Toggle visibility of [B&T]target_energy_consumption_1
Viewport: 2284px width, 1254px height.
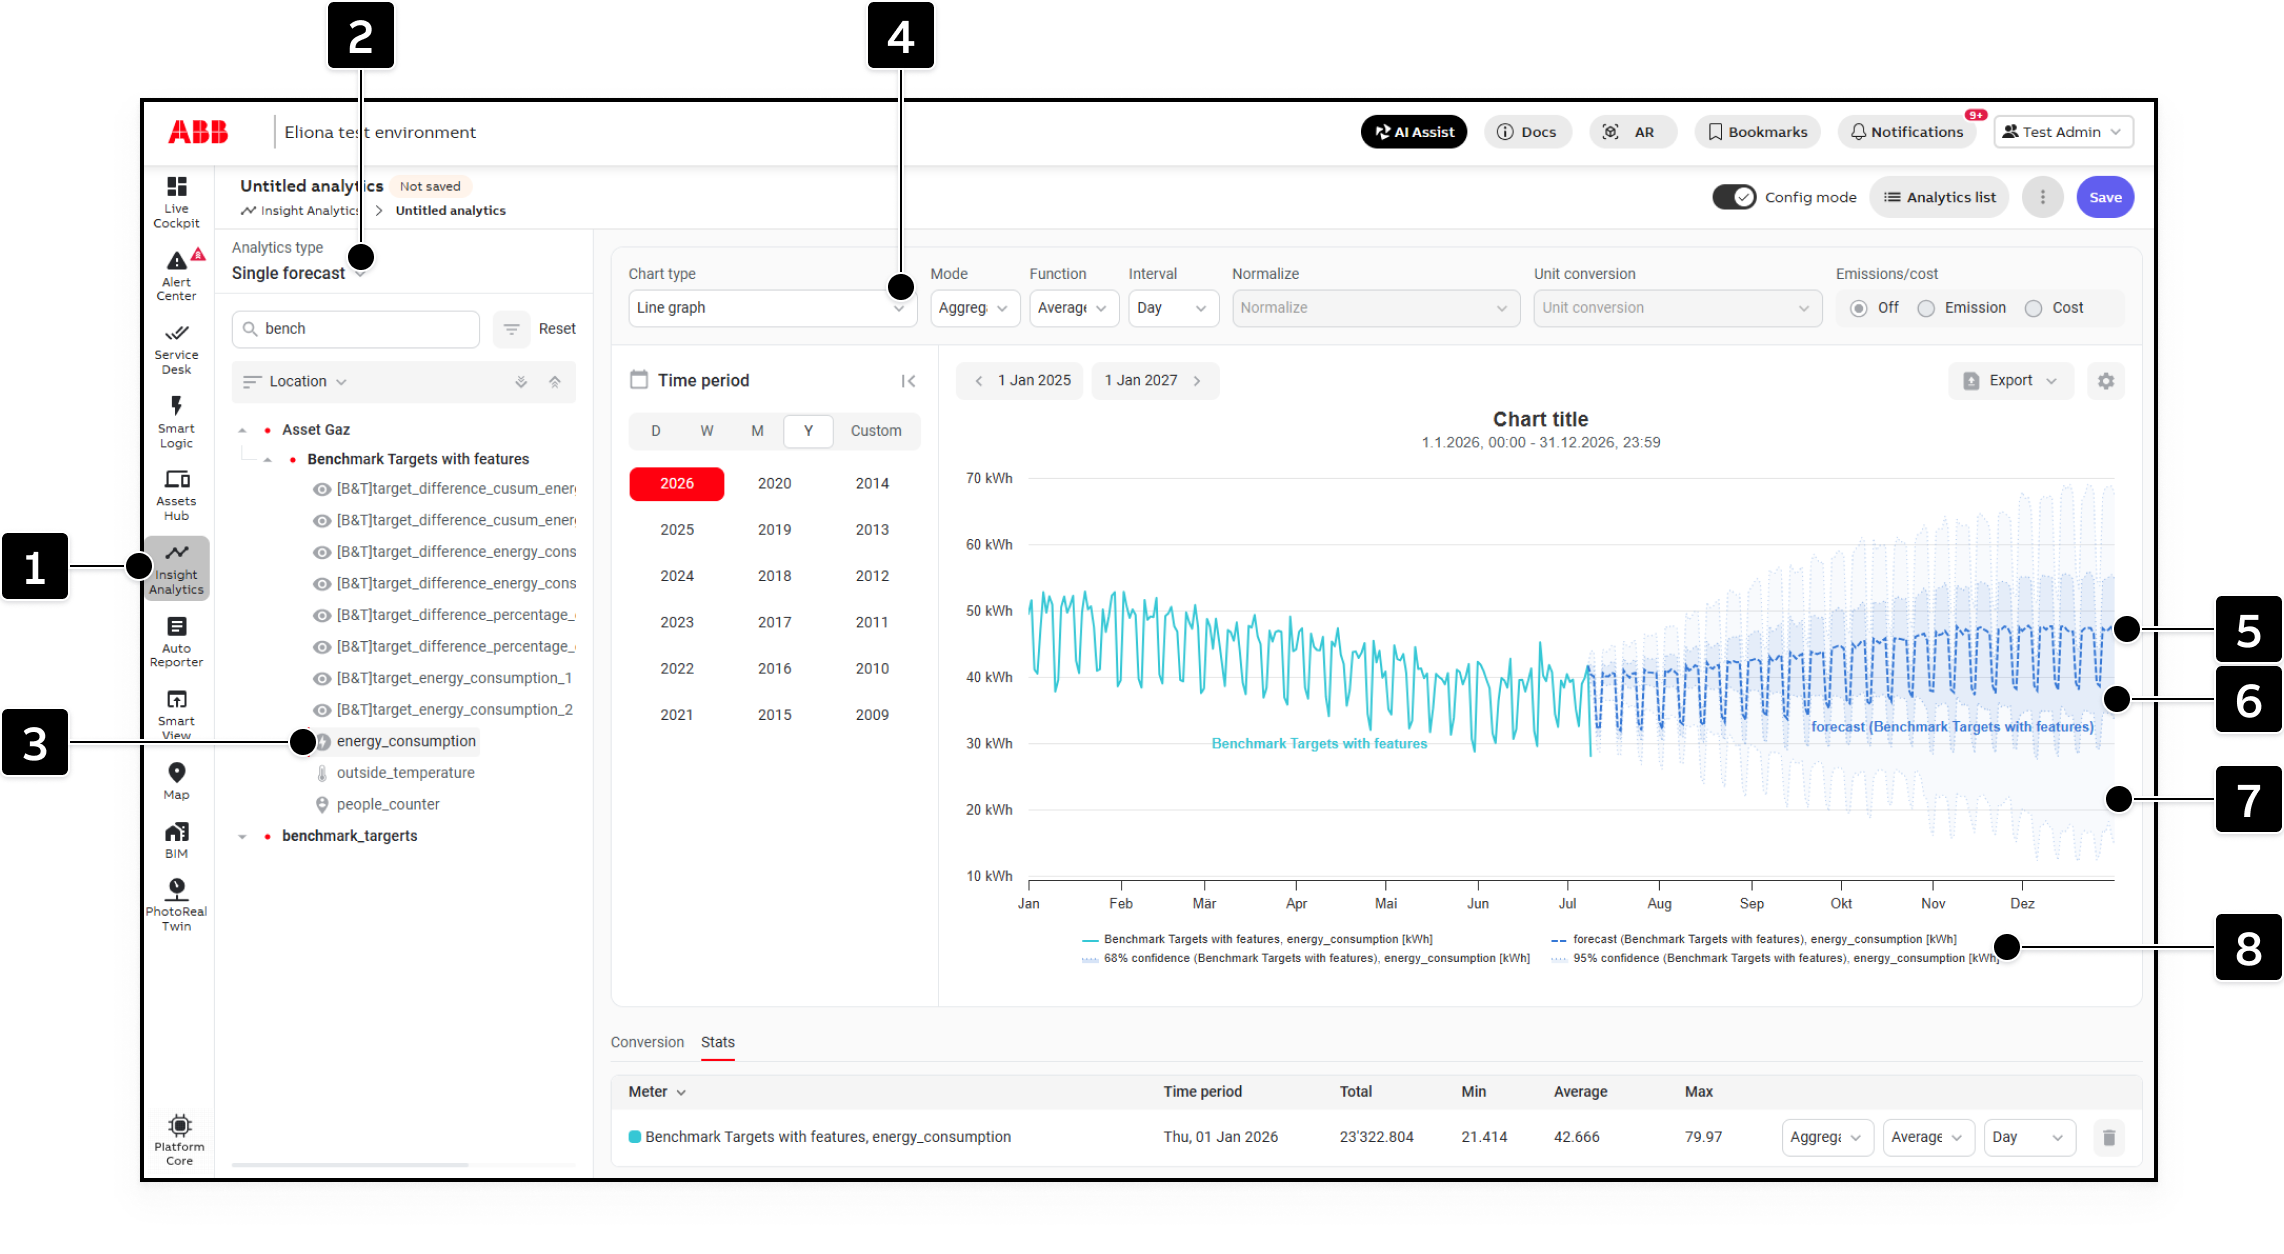322,679
